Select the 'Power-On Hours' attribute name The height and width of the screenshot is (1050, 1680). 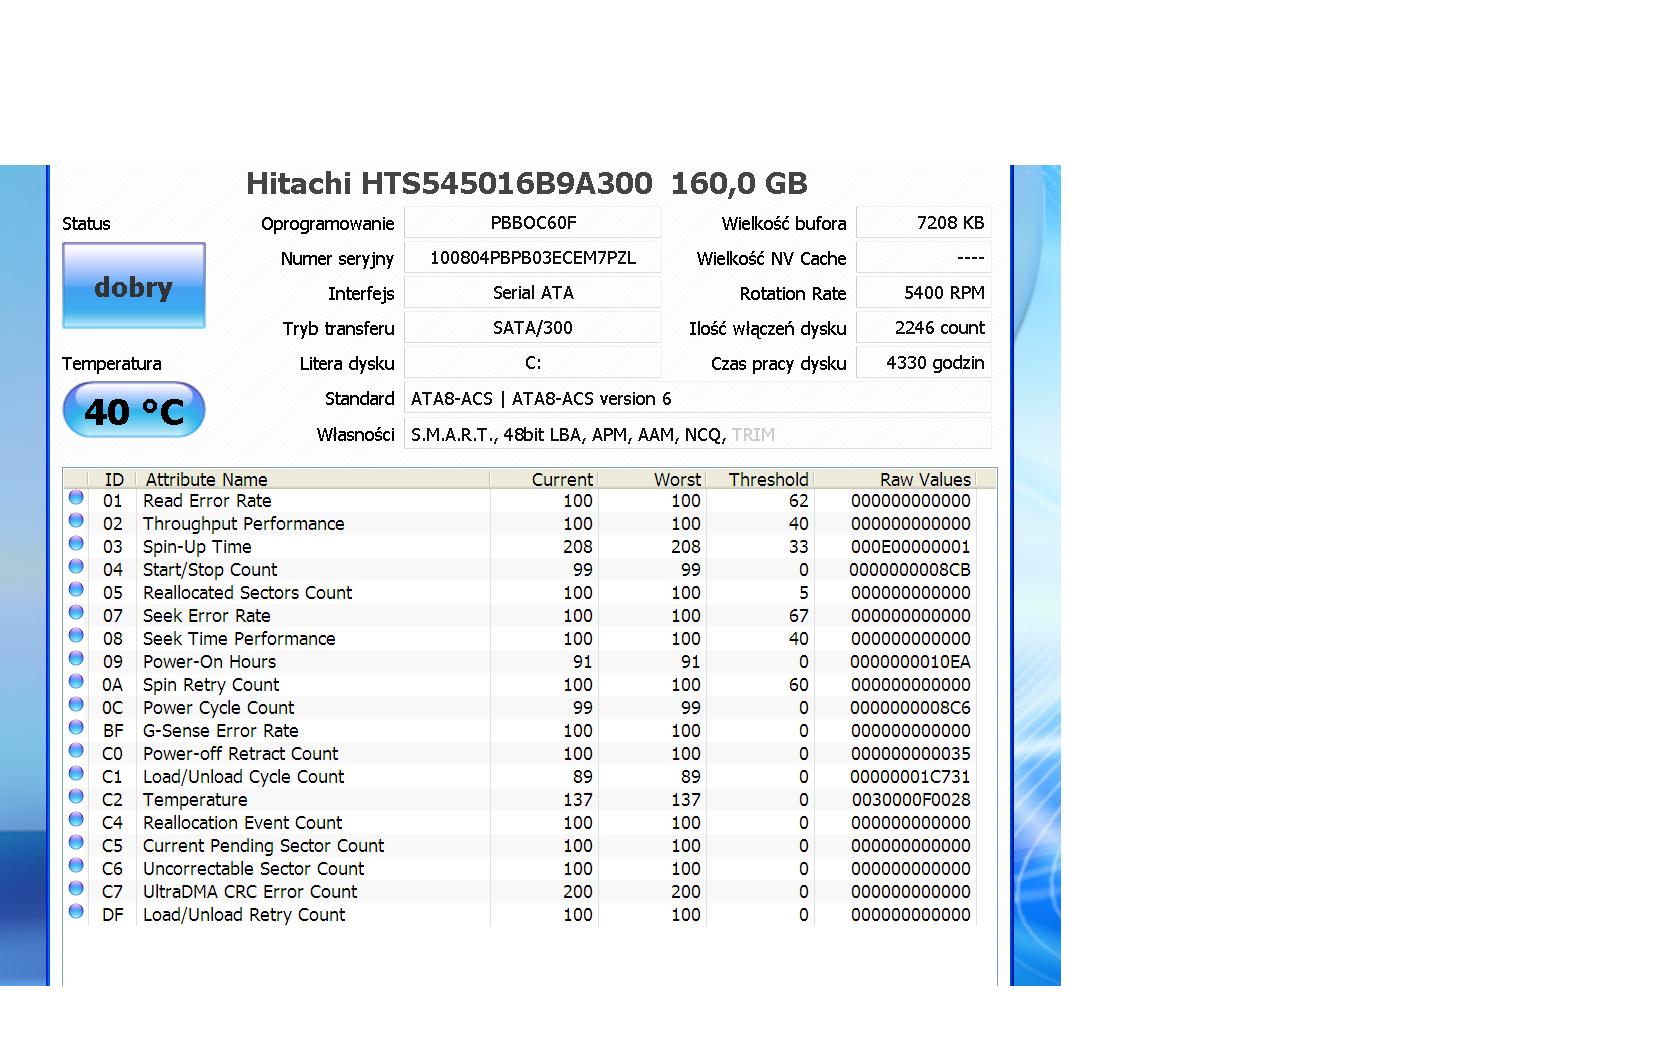click(209, 661)
